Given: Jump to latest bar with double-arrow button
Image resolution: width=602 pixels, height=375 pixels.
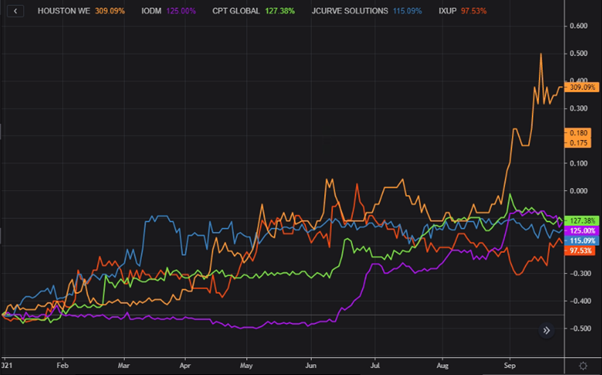Looking at the screenshot, I should [x=546, y=330].
